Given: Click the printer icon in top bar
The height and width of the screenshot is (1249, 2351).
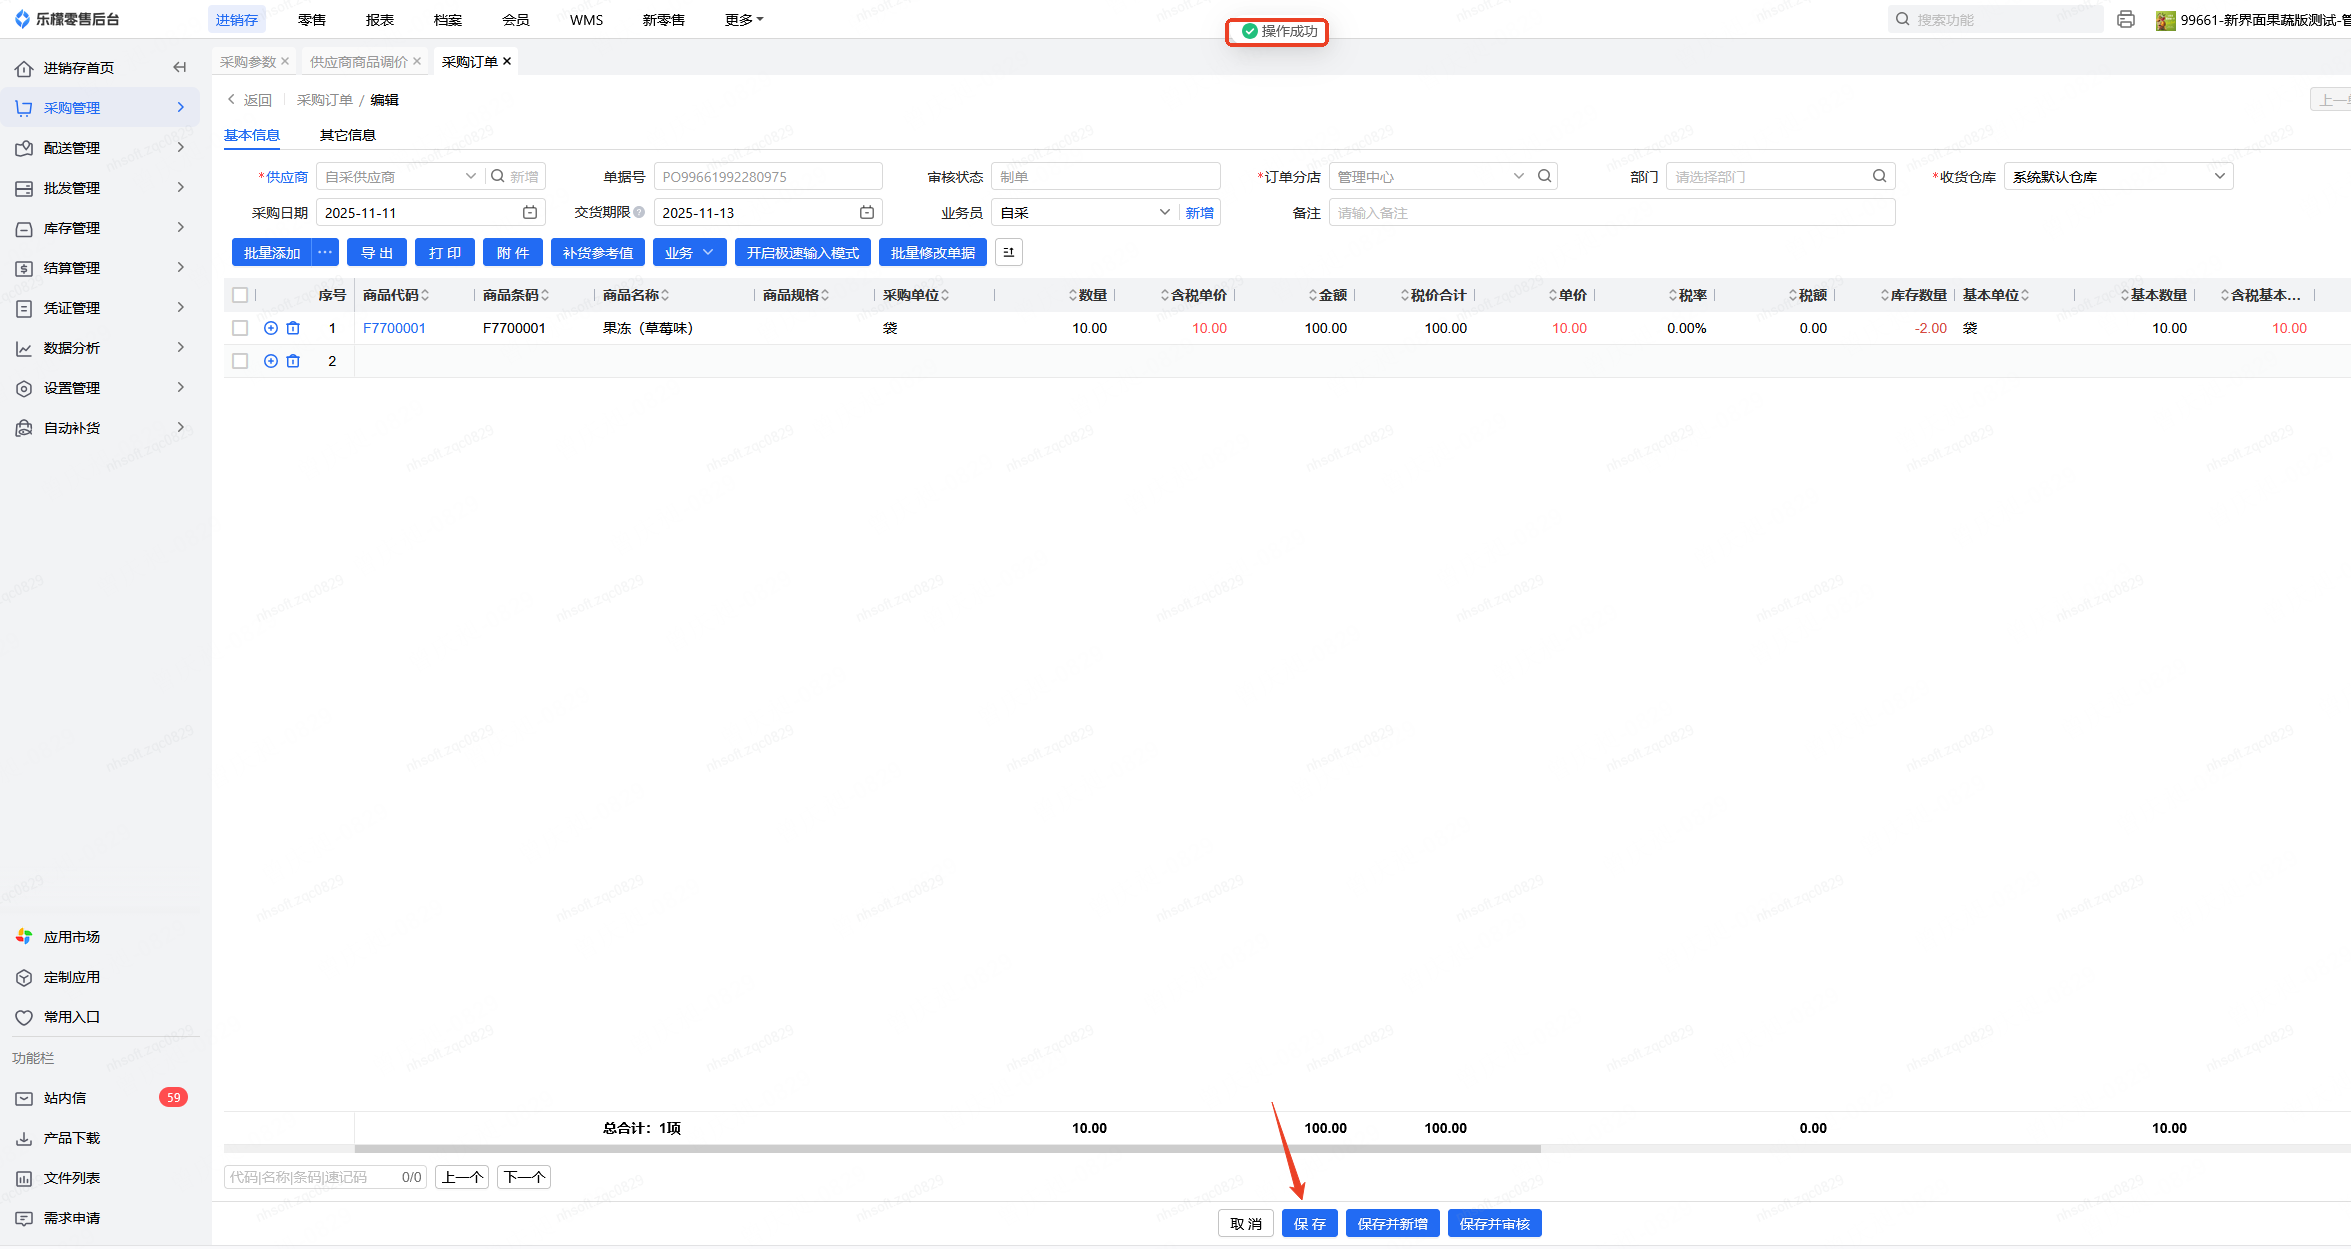Looking at the screenshot, I should 2126,20.
